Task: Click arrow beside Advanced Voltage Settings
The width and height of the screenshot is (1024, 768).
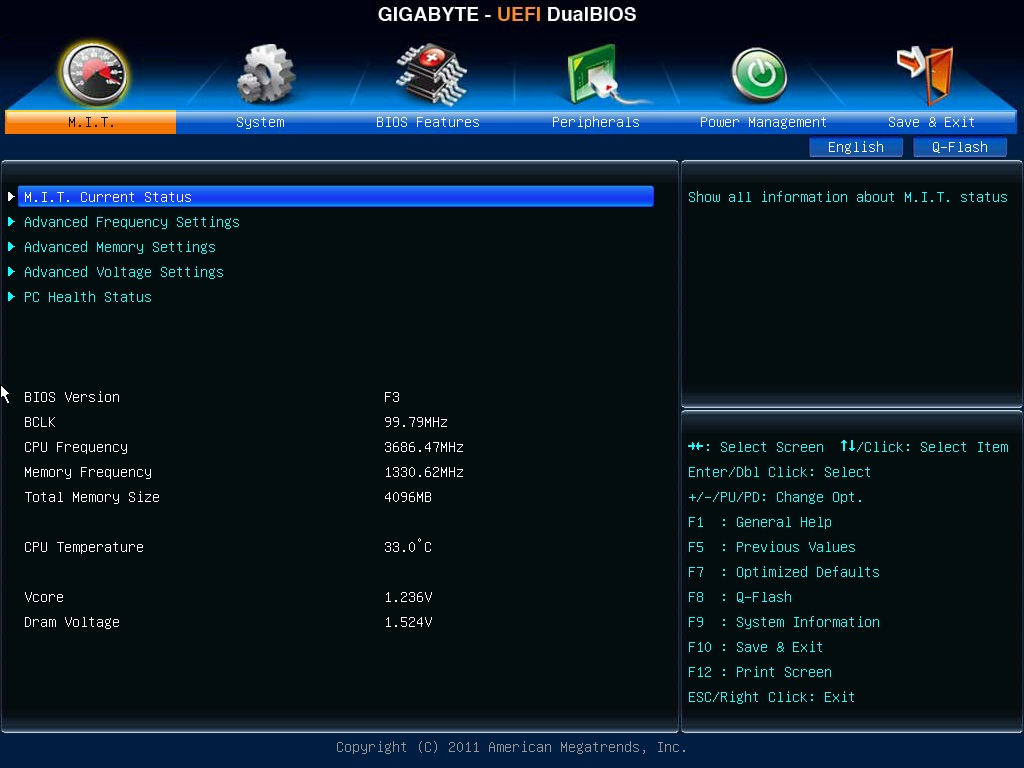Action: click(11, 272)
